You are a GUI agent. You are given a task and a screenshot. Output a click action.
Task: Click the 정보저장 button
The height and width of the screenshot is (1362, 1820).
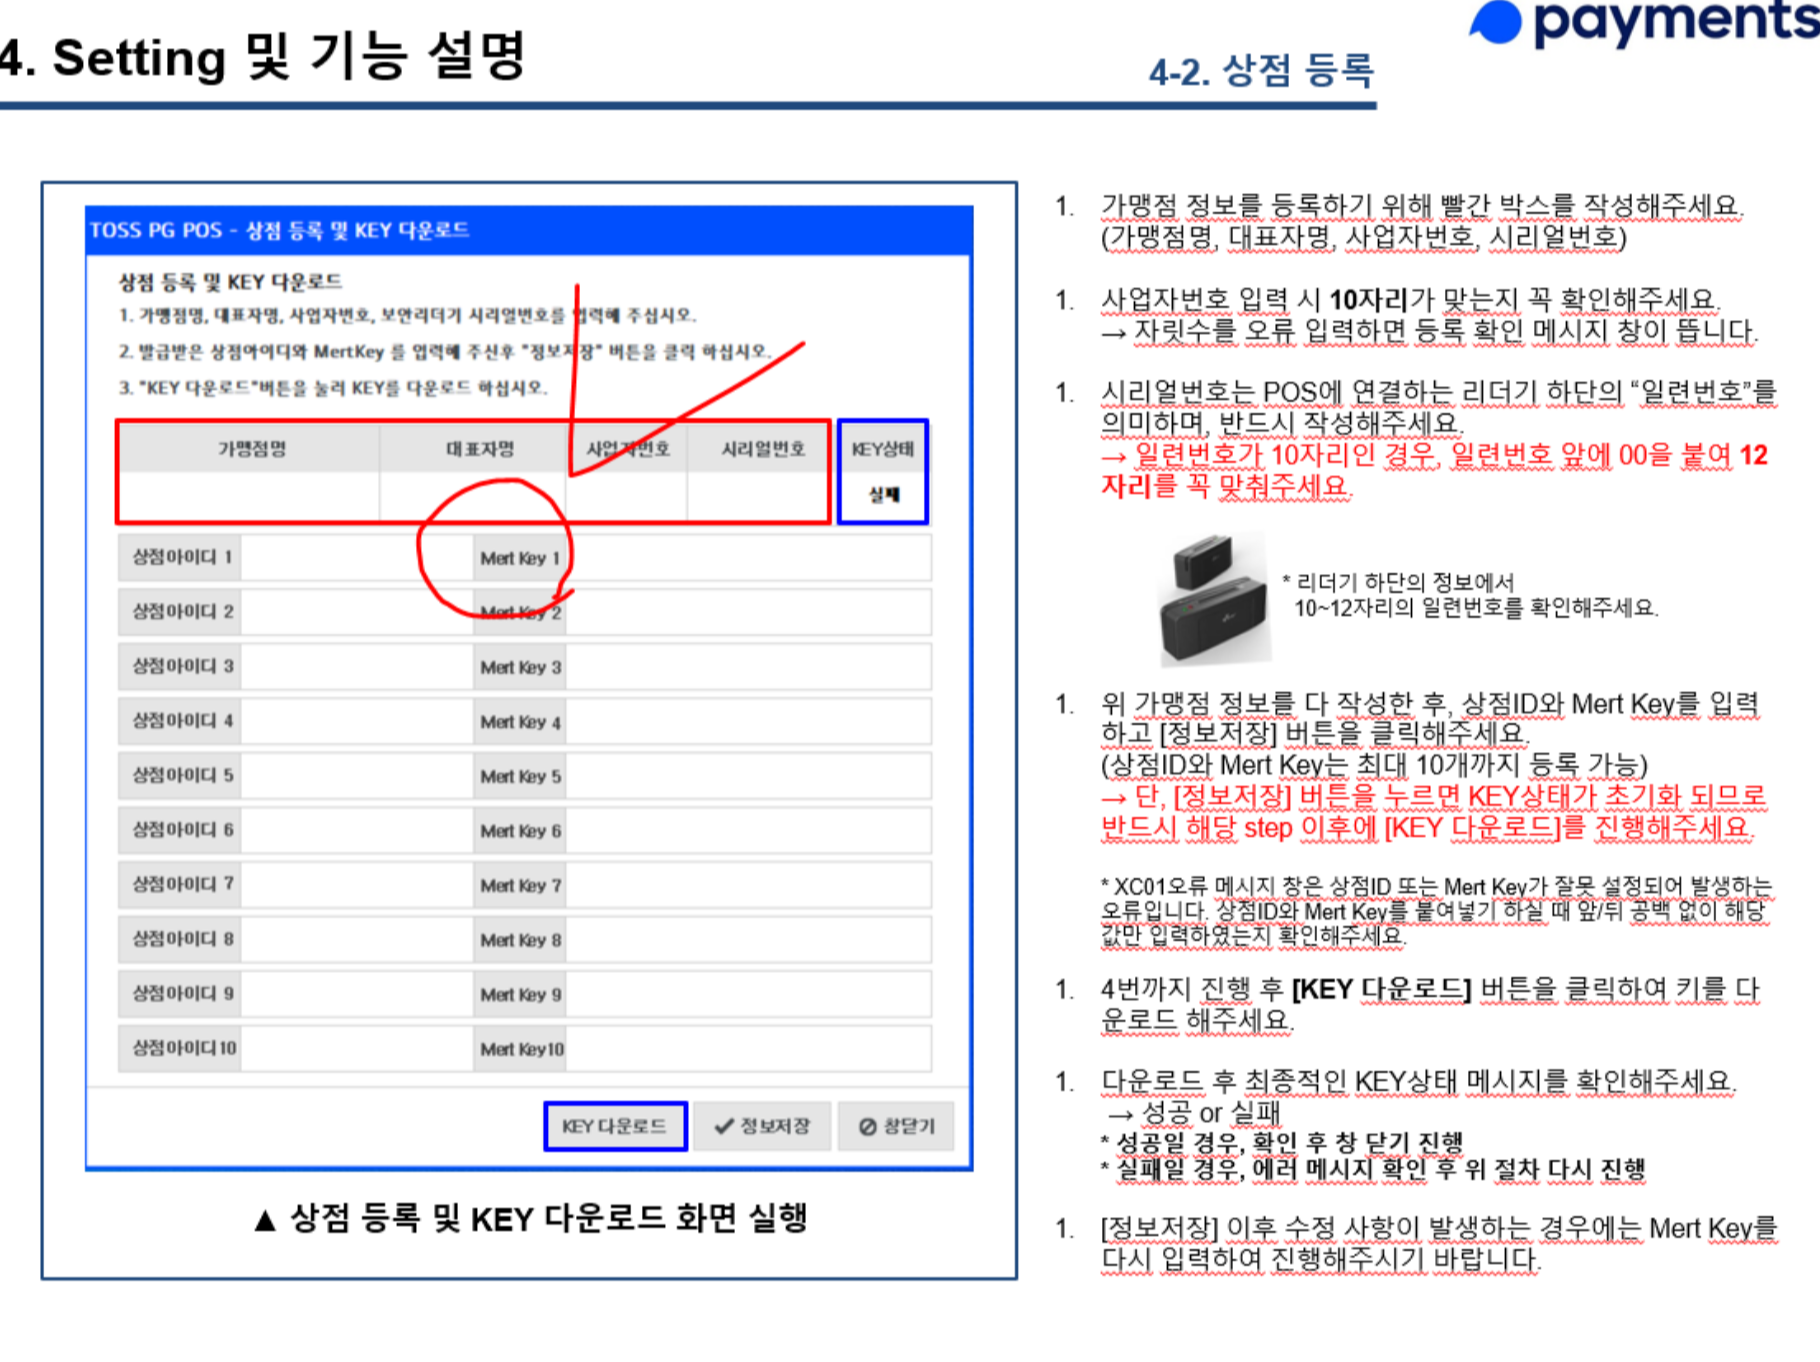click(762, 1126)
